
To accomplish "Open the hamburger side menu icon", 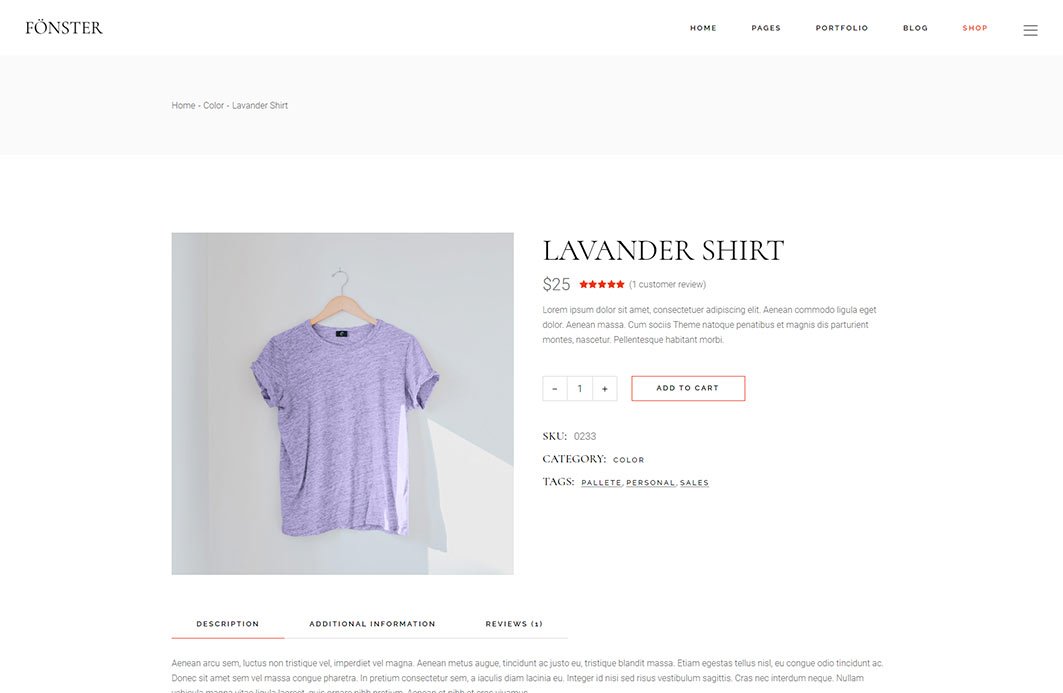I will coord(1030,31).
